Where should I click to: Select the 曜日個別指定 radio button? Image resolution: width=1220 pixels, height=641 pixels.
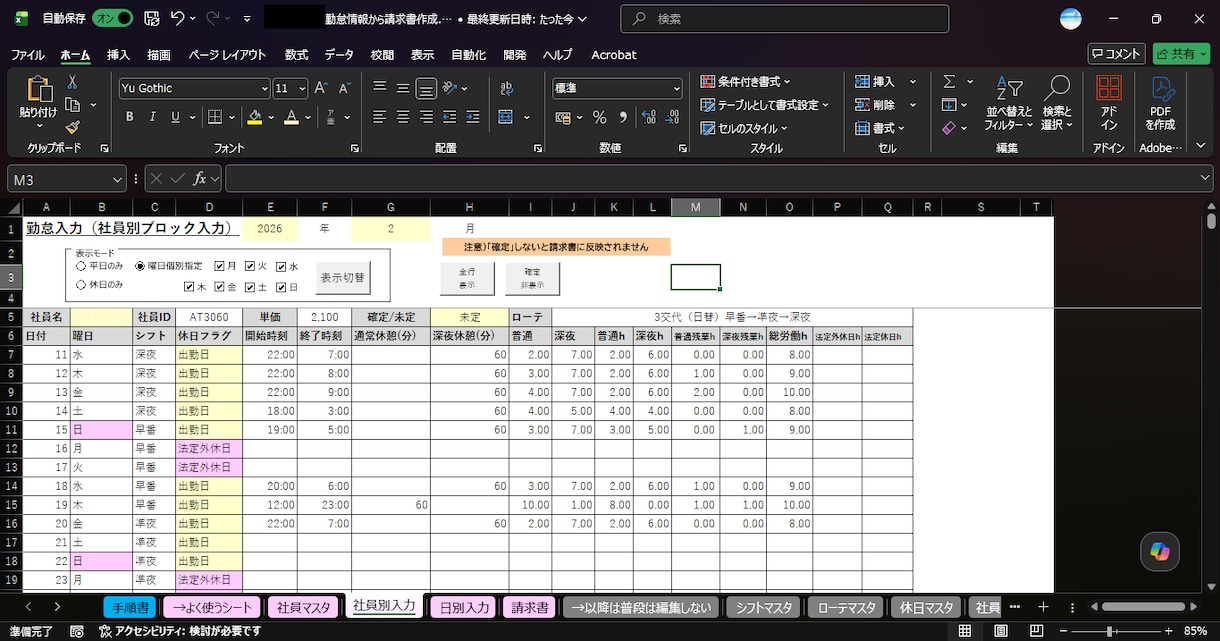[140, 266]
